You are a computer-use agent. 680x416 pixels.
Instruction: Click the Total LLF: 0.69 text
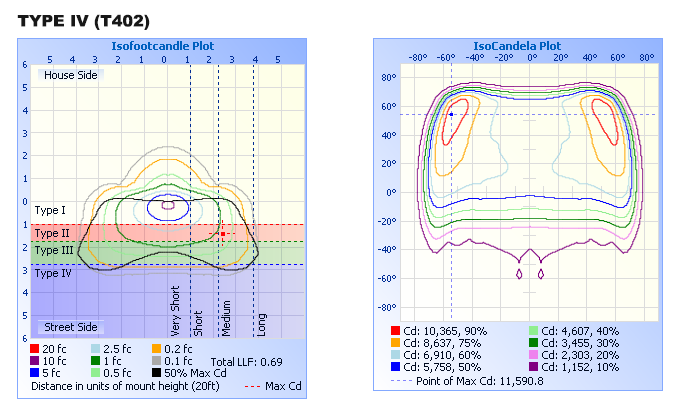coord(246,360)
